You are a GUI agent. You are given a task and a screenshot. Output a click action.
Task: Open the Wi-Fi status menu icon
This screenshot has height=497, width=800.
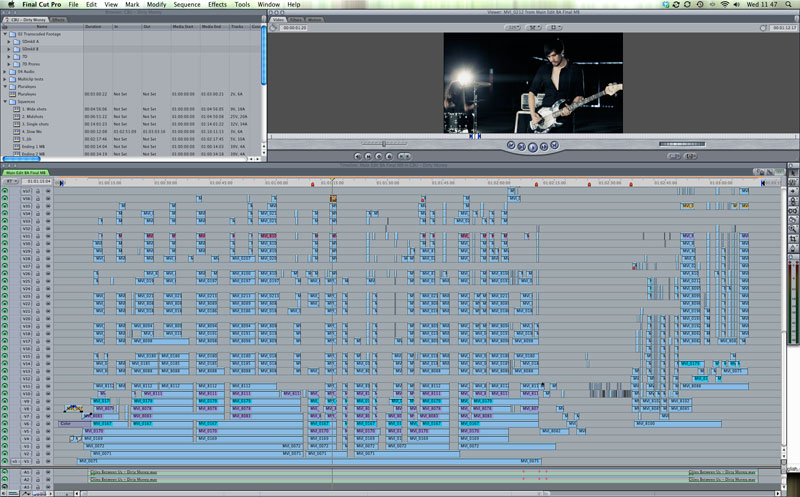coord(724,5)
